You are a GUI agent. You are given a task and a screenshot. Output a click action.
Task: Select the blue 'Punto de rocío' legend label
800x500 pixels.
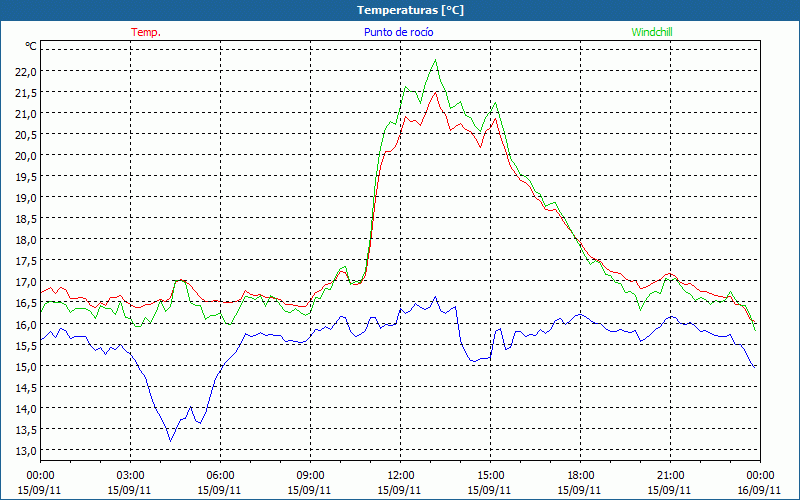click(x=398, y=32)
